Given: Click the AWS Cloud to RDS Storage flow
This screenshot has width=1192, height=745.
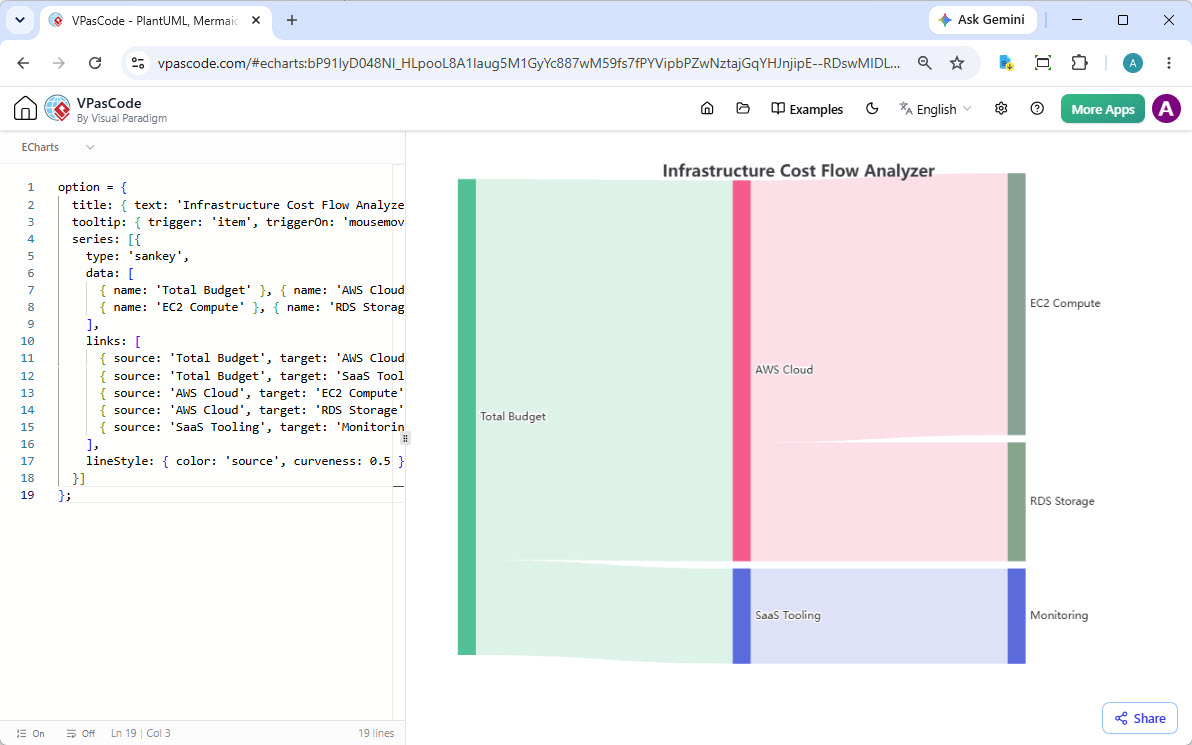Looking at the screenshot, I should (879, 502).
